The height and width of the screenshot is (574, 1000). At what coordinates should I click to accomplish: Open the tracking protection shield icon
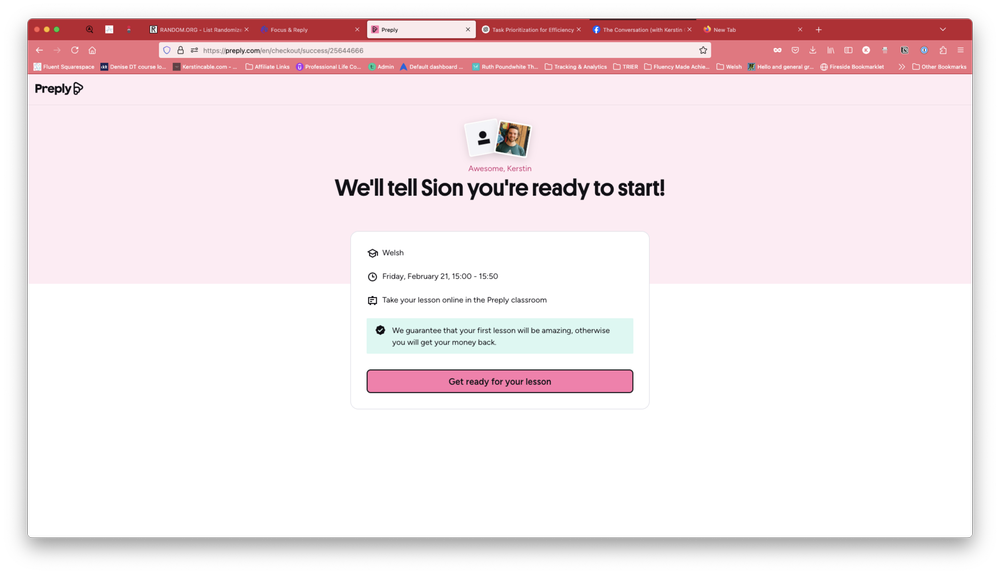[167, 50]
